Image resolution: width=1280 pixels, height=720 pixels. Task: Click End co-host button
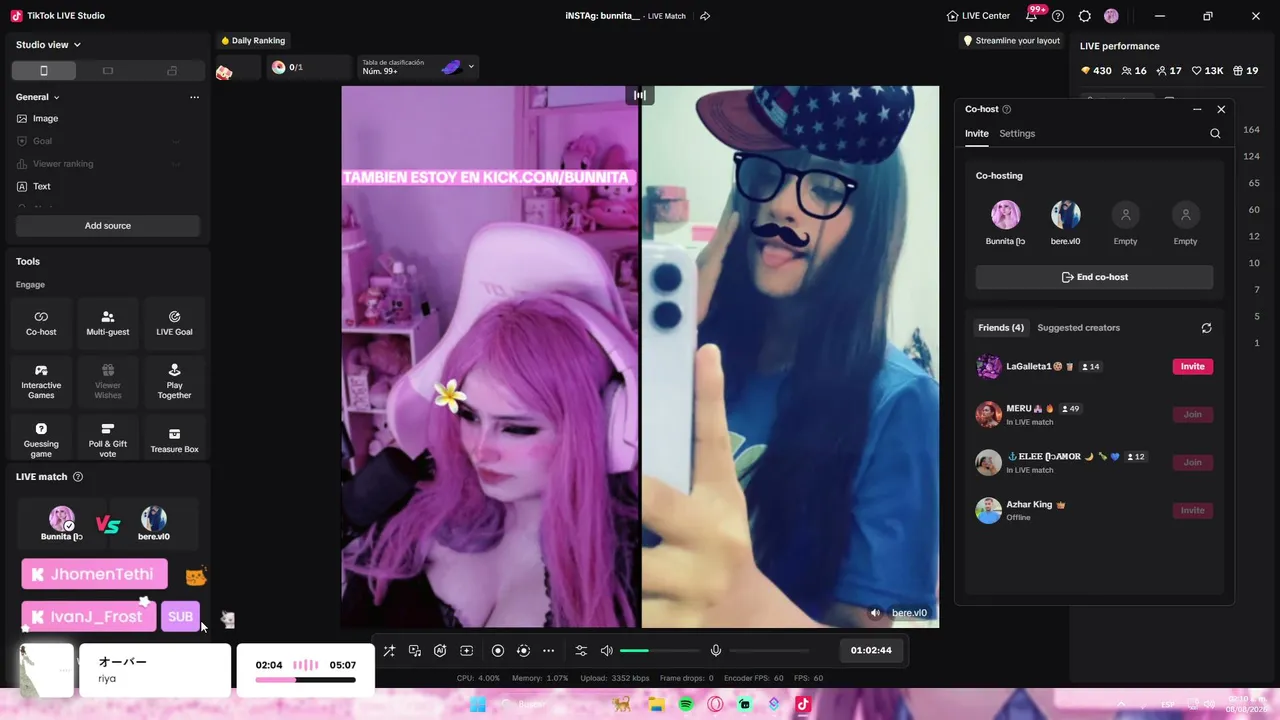(1094, 277)
